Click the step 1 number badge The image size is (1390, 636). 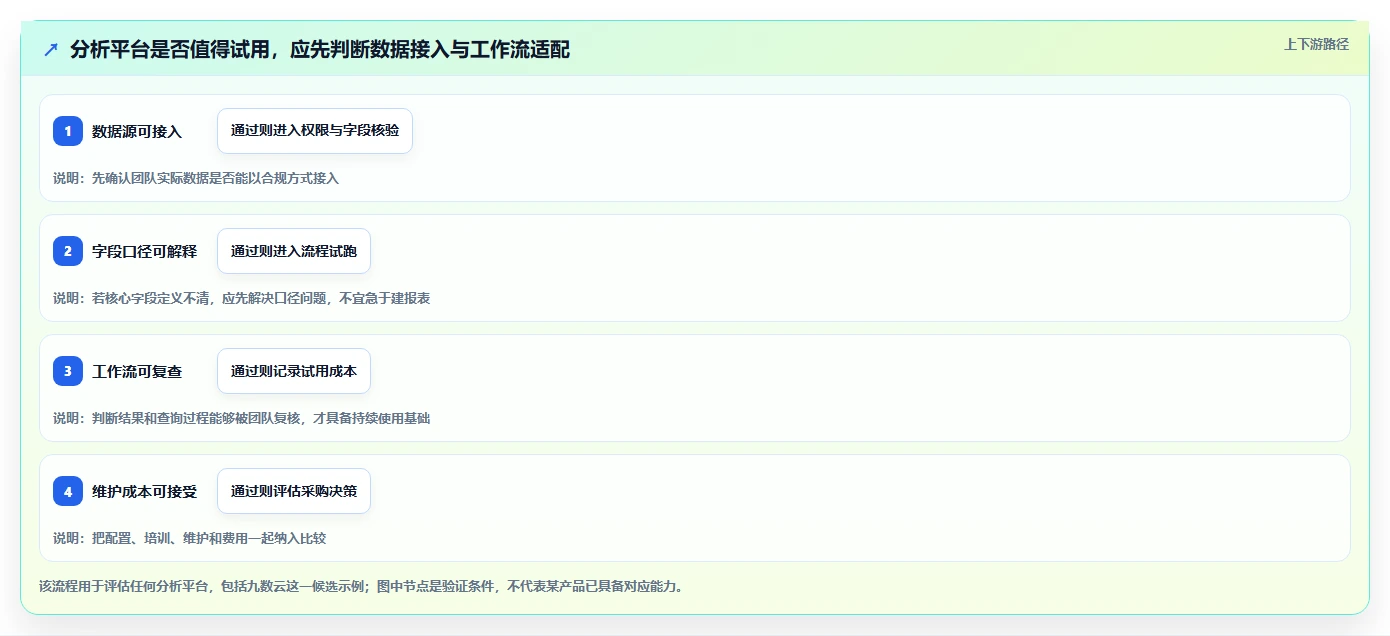click(68, 131)
